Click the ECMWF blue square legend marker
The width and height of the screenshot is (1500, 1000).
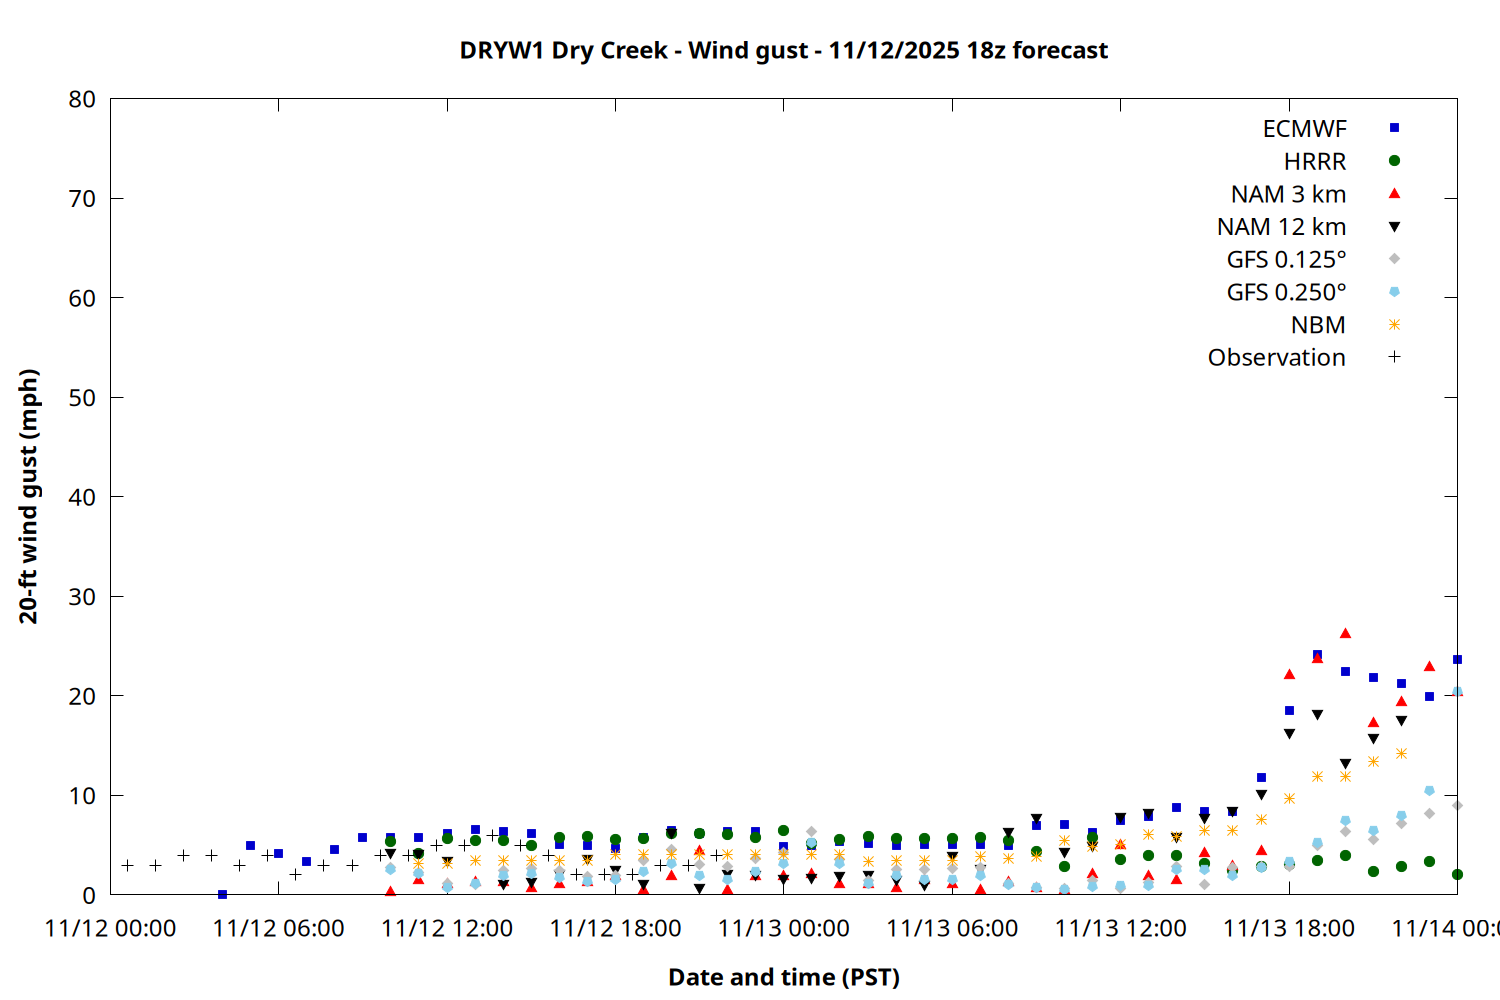pyautogui.click(x=1394, y=128)
